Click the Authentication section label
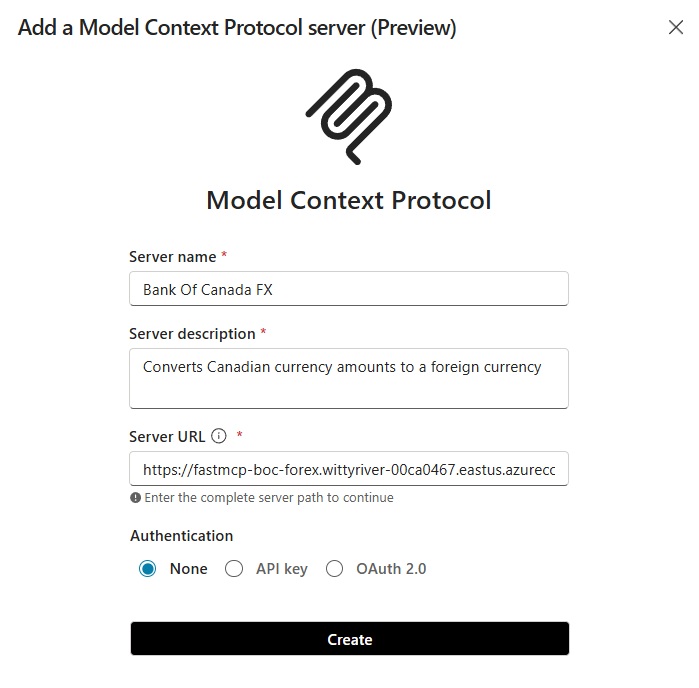The height and width of the screenshot is (688, 699). pyautogui.click(x=181, y=535)
